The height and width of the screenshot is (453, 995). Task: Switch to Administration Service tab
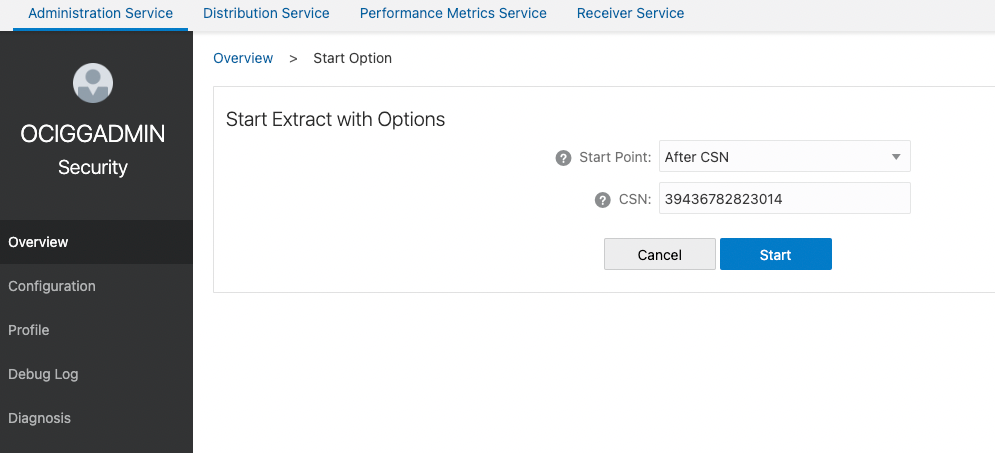tap(100, 13)
